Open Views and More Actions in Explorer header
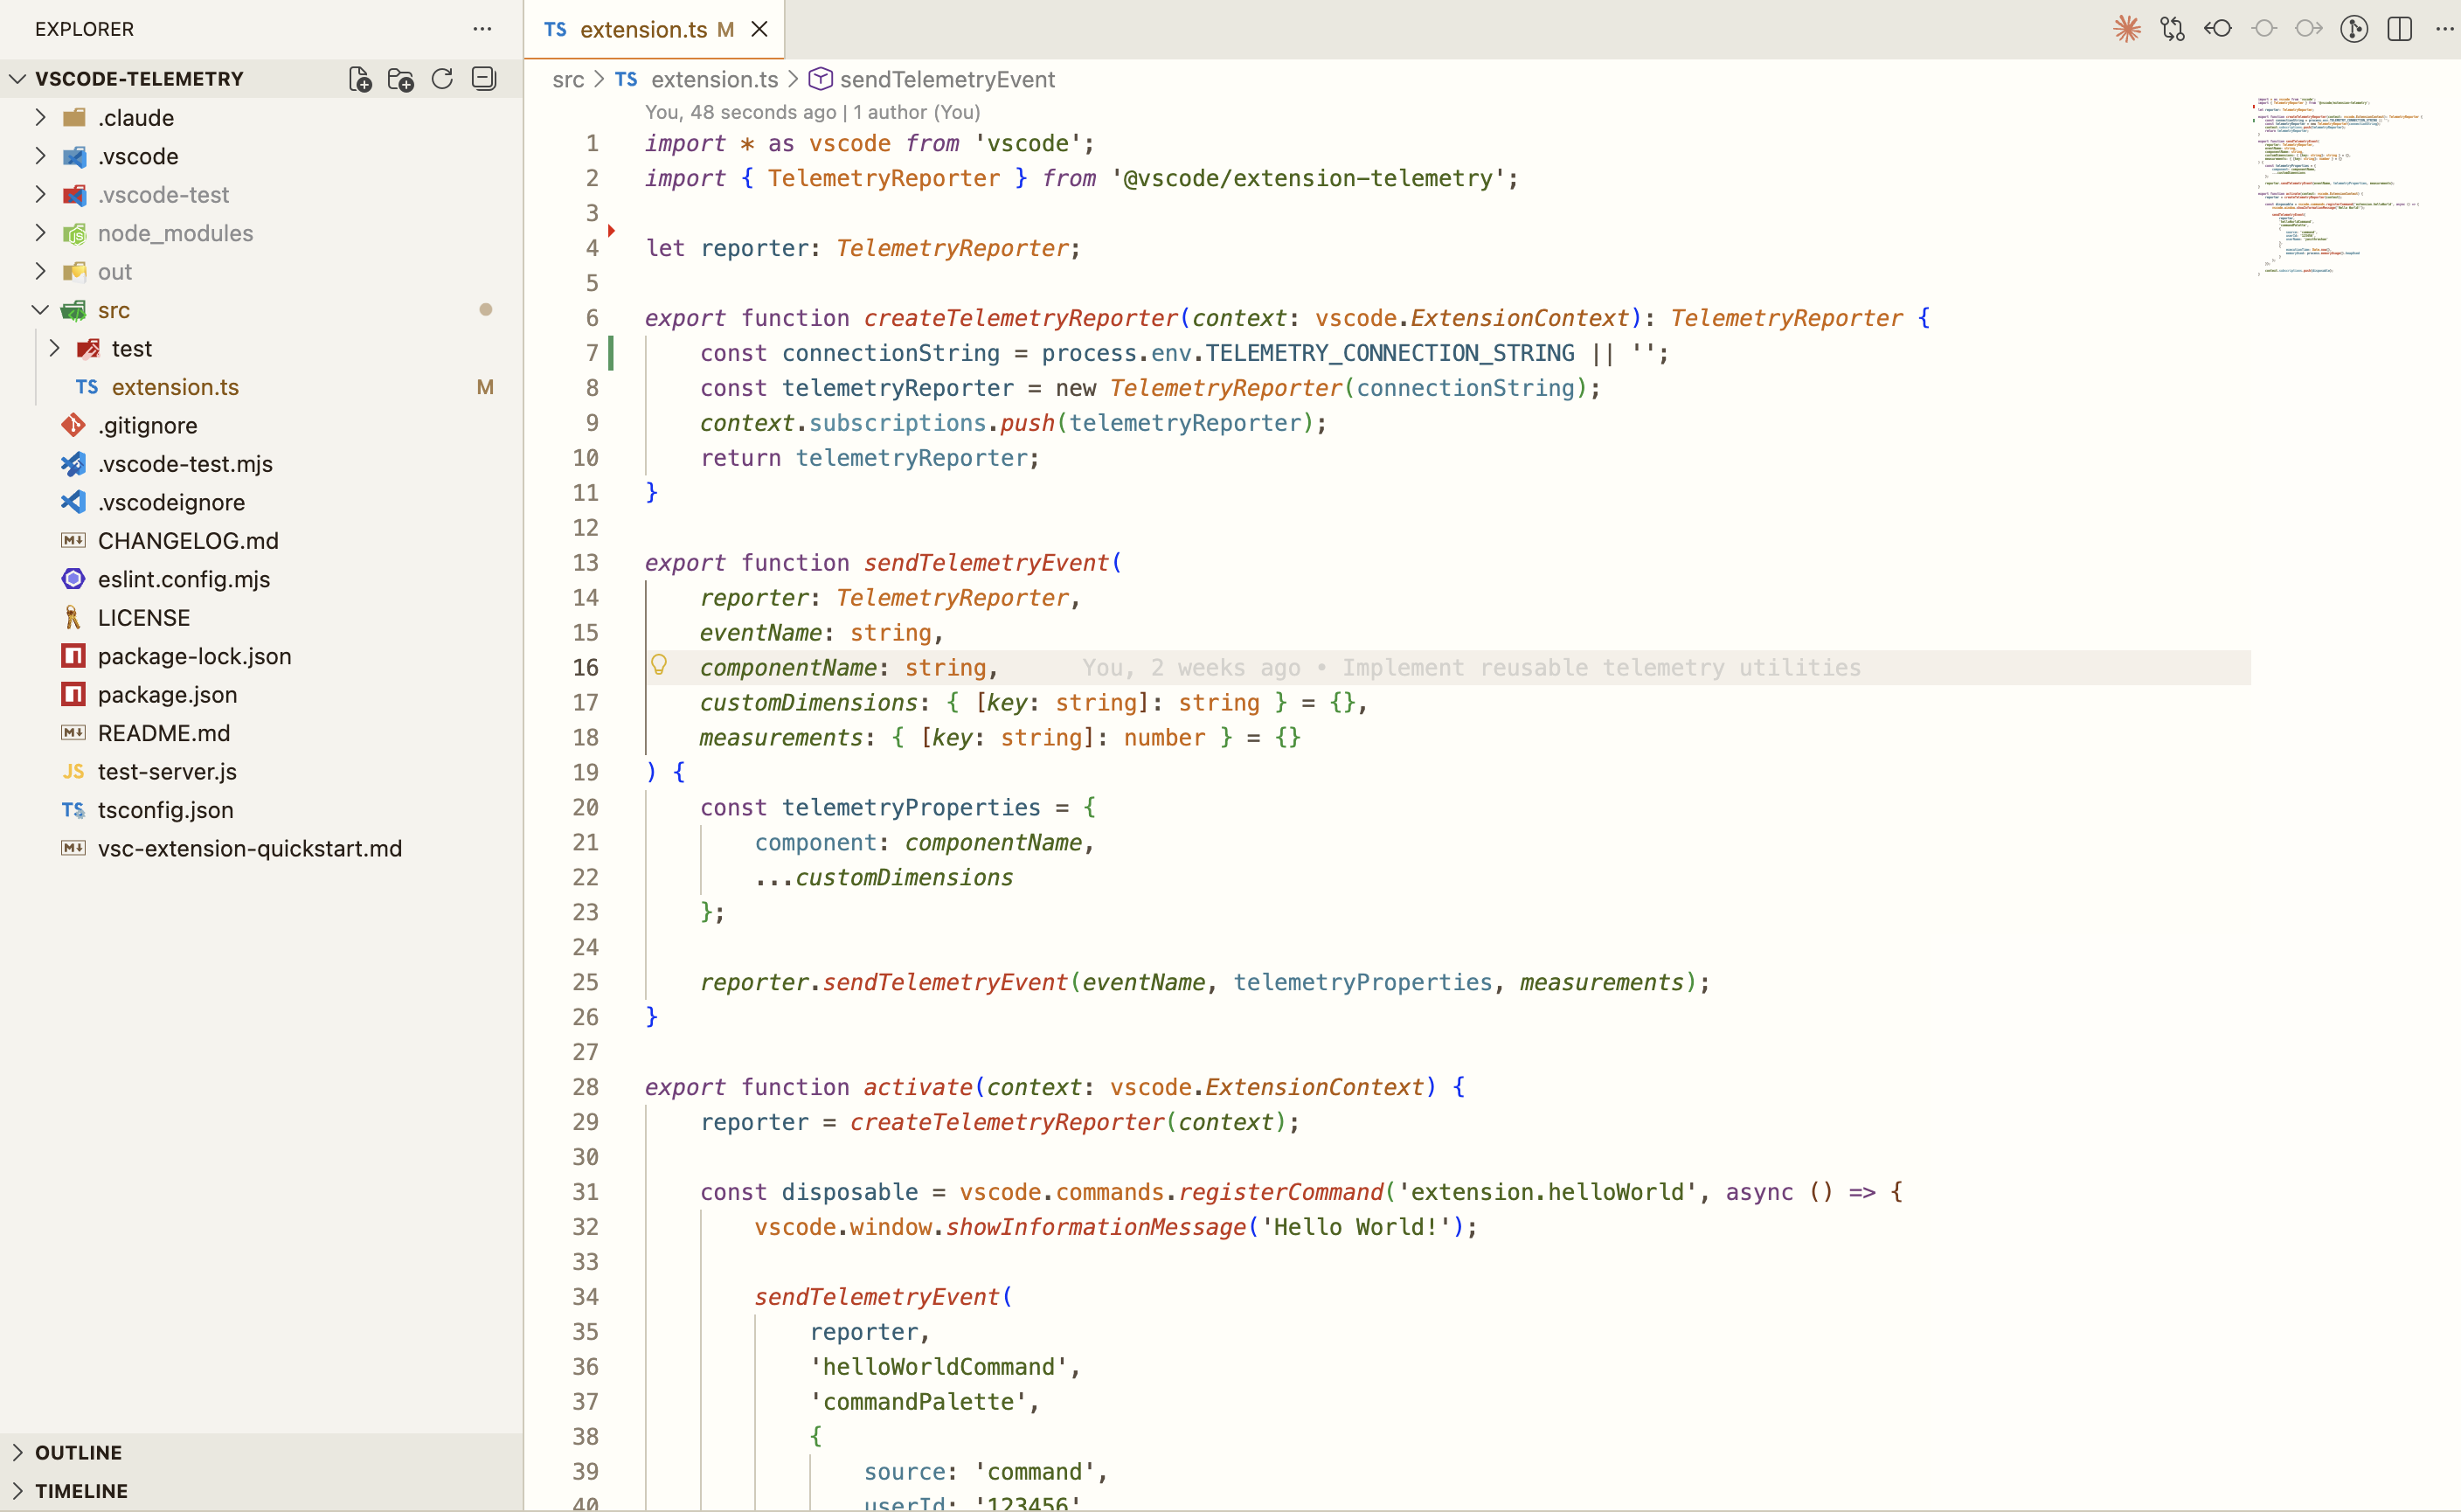 click(x=483, y=29)
